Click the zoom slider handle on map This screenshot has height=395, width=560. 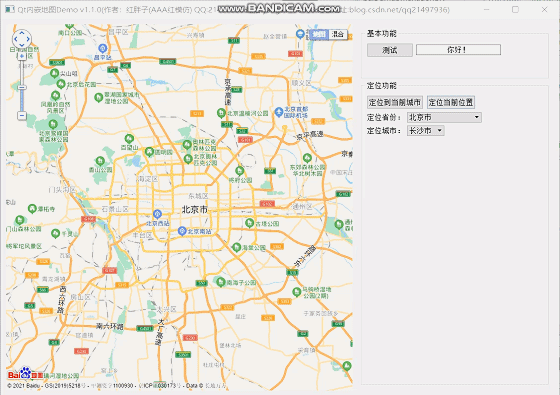coord(22,88)
